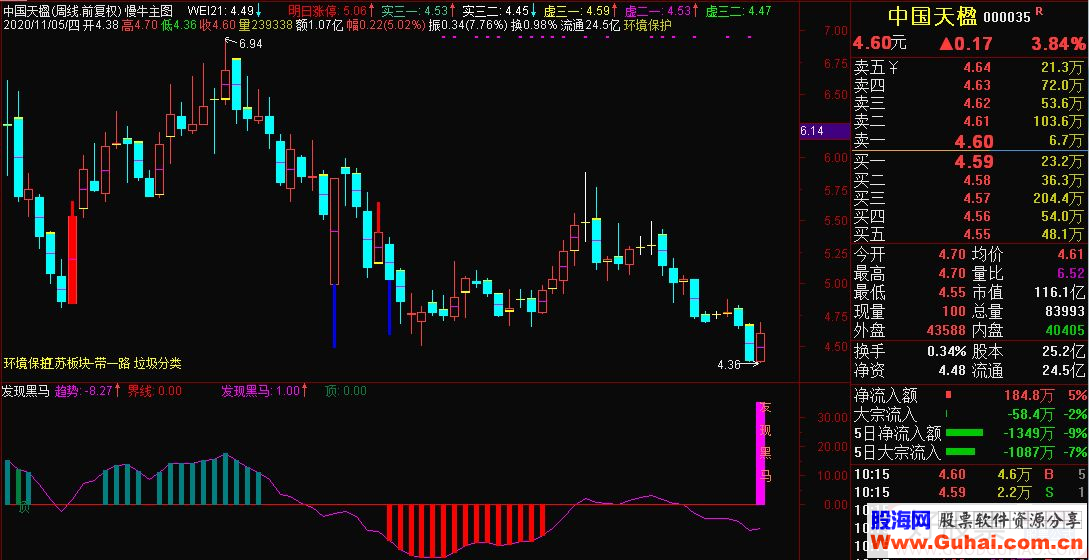Viewport: 1089px width, 560px height.
Task: Click the 卖五 ask row price 4.64
Action: pyautogui.click(x=976, y=68)
